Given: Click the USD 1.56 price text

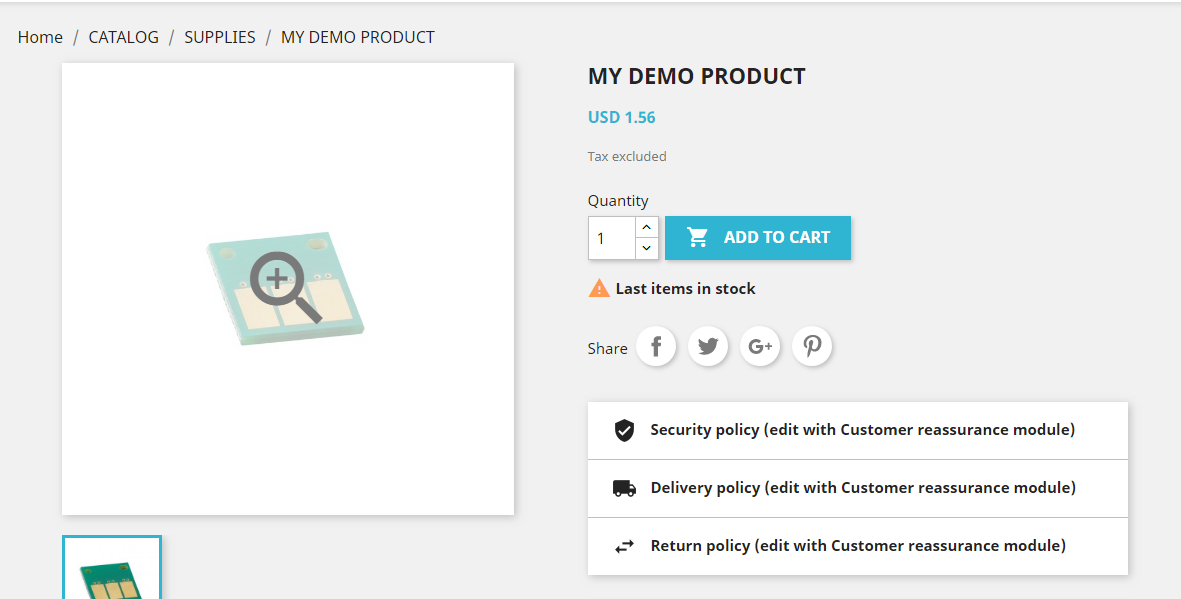Looking at the screenshot, I should tap(622, 117).
